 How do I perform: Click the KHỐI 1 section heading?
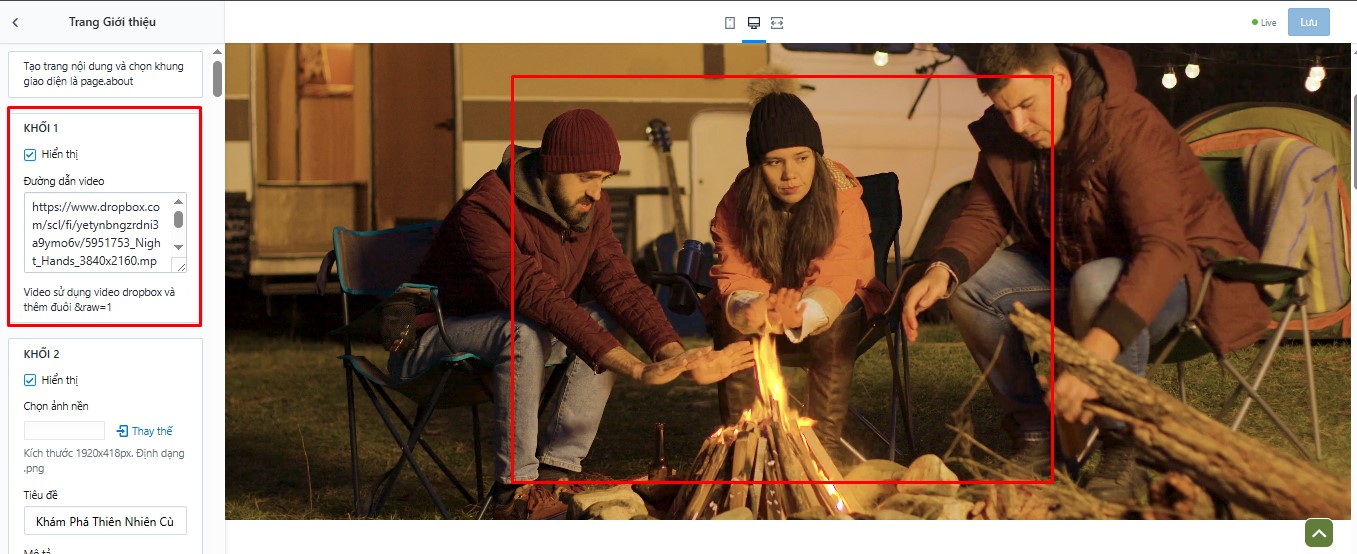coord(41,128)
